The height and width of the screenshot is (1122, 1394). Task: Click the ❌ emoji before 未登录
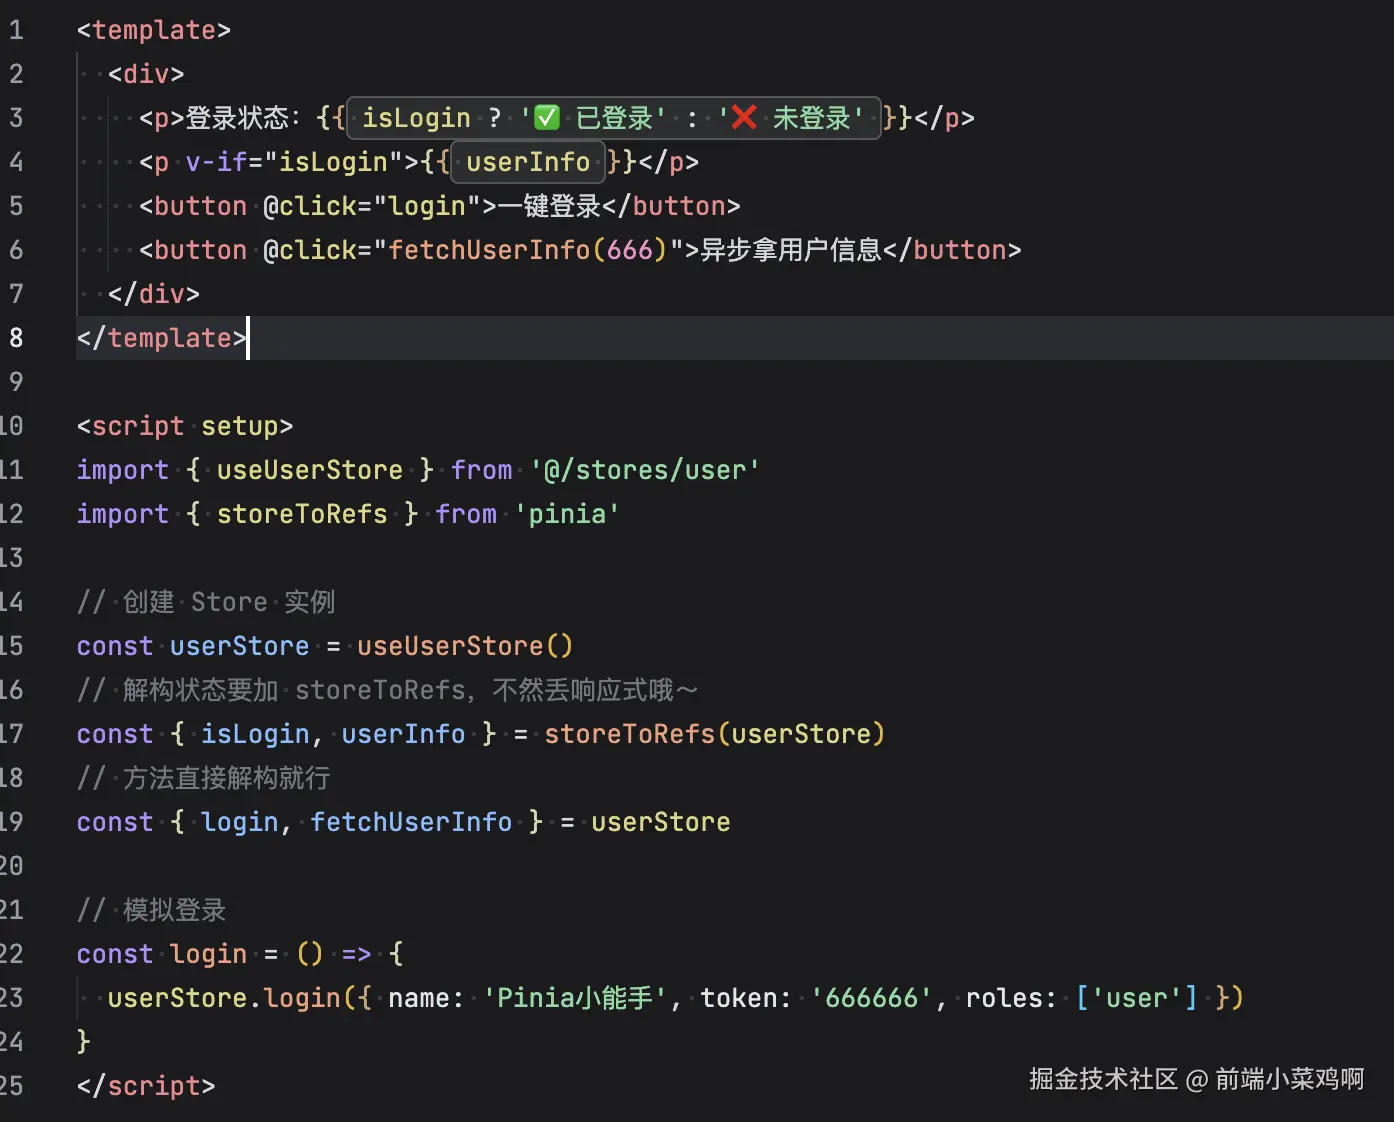pos(744,117)
